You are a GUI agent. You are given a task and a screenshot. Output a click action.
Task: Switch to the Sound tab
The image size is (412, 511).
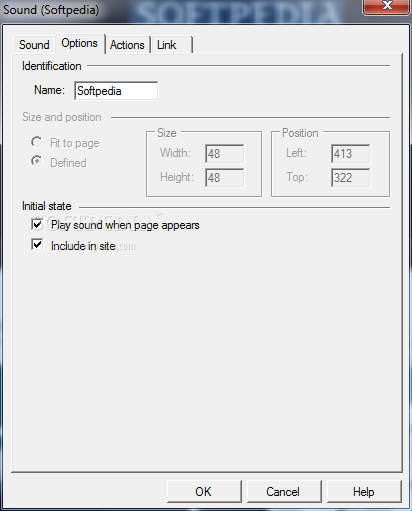pyautogui.click(x=34, y=45)
